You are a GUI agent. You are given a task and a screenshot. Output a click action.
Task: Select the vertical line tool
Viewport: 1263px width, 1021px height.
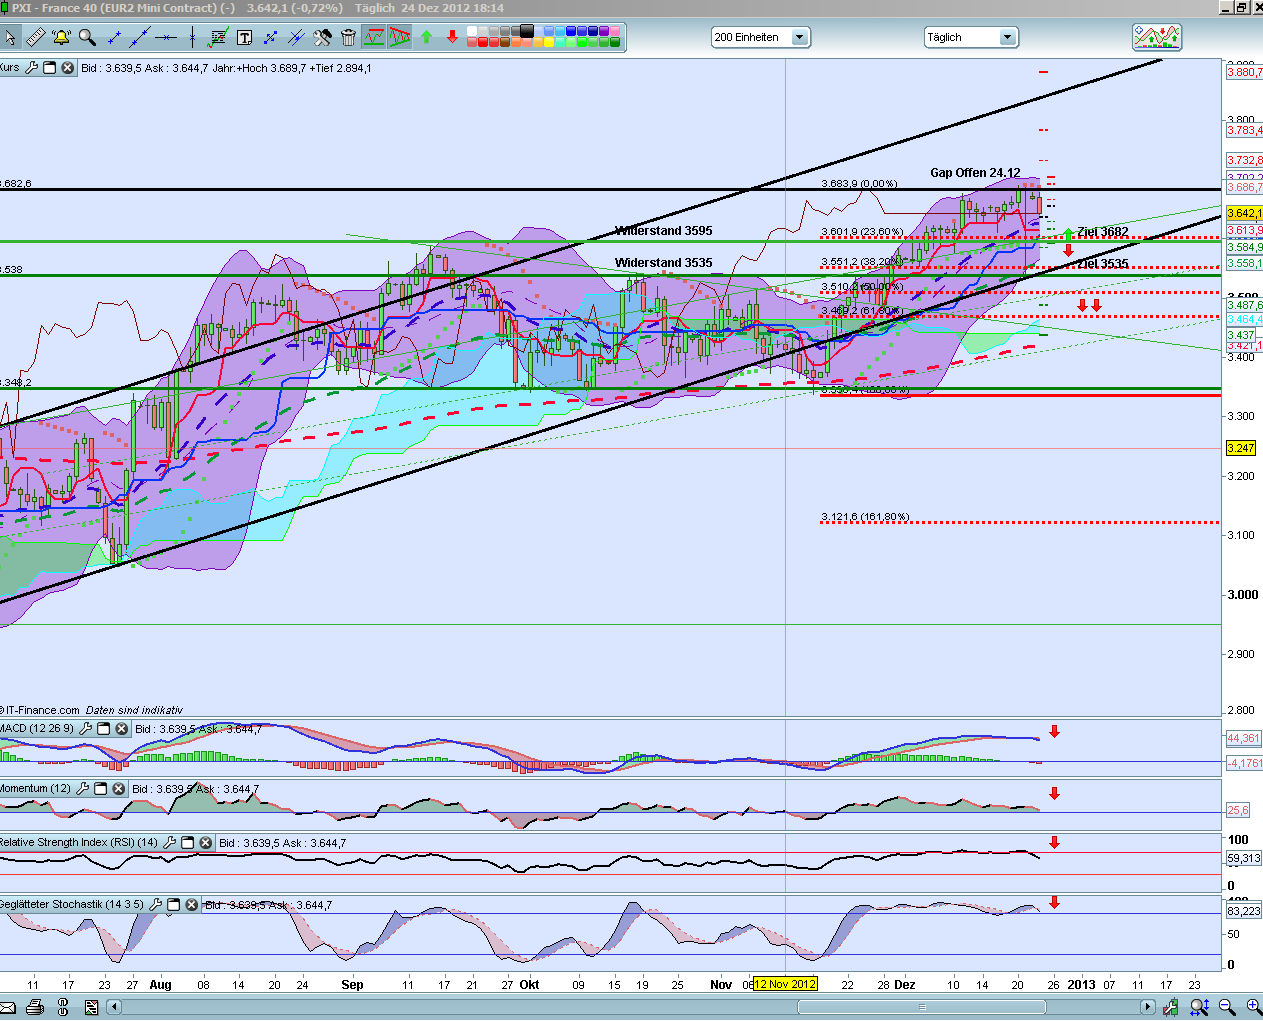tap(192, 37)
